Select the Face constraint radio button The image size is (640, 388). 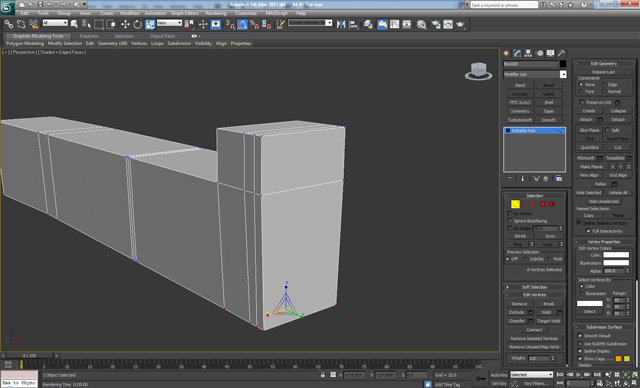coord(581,91)
